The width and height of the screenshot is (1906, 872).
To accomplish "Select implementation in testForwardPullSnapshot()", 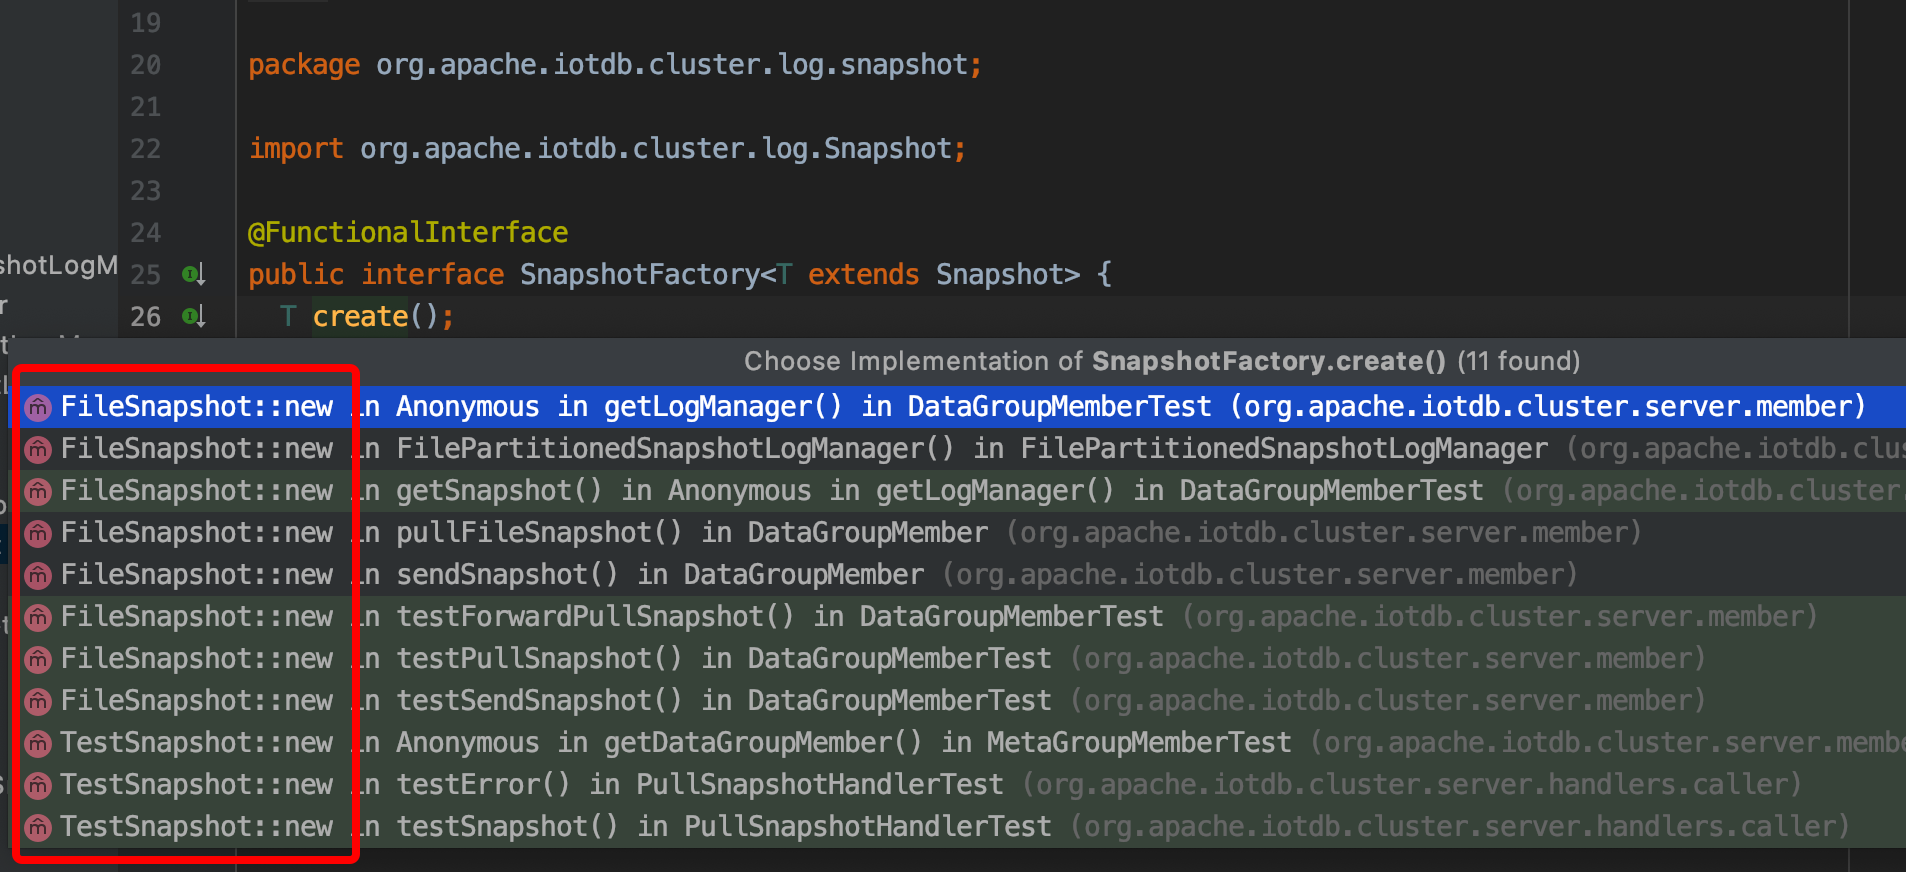I will pos(957,616).
